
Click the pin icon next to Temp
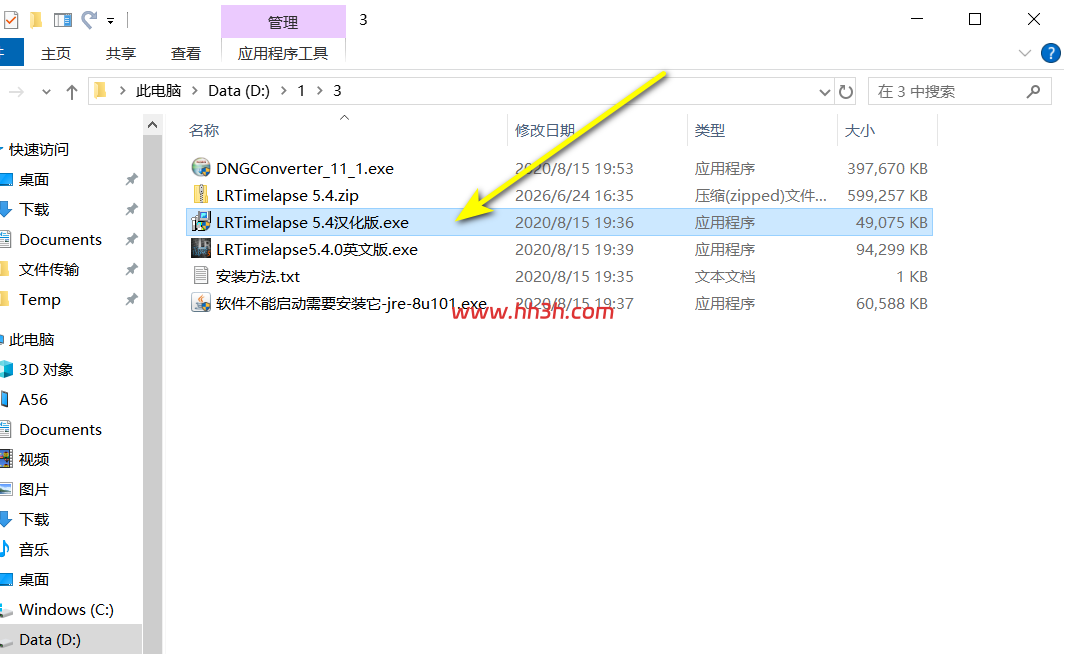131,299
